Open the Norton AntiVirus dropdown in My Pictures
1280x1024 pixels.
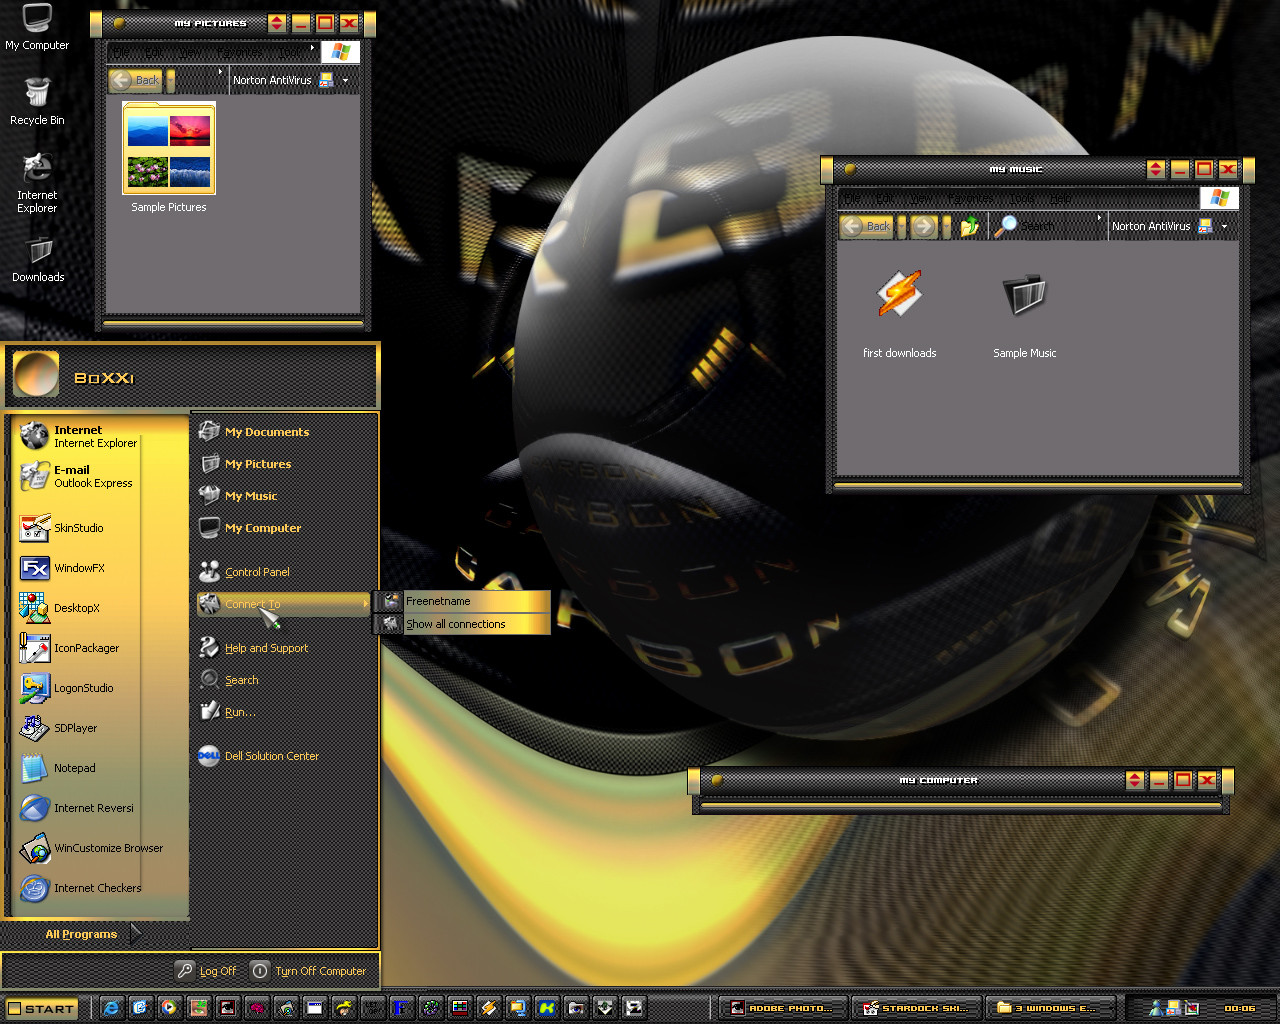pos(346,80)
